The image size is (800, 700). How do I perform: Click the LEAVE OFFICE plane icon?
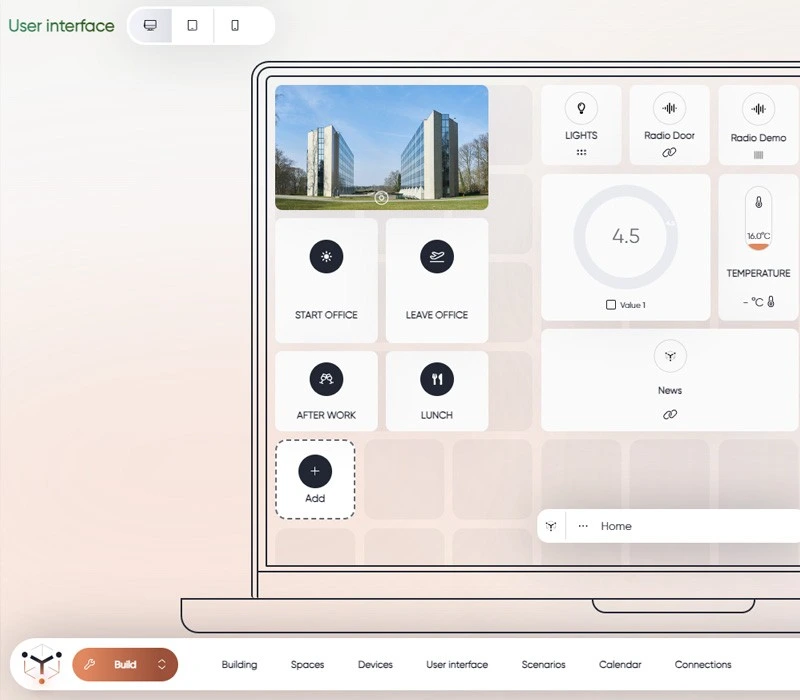pos(437,256)
